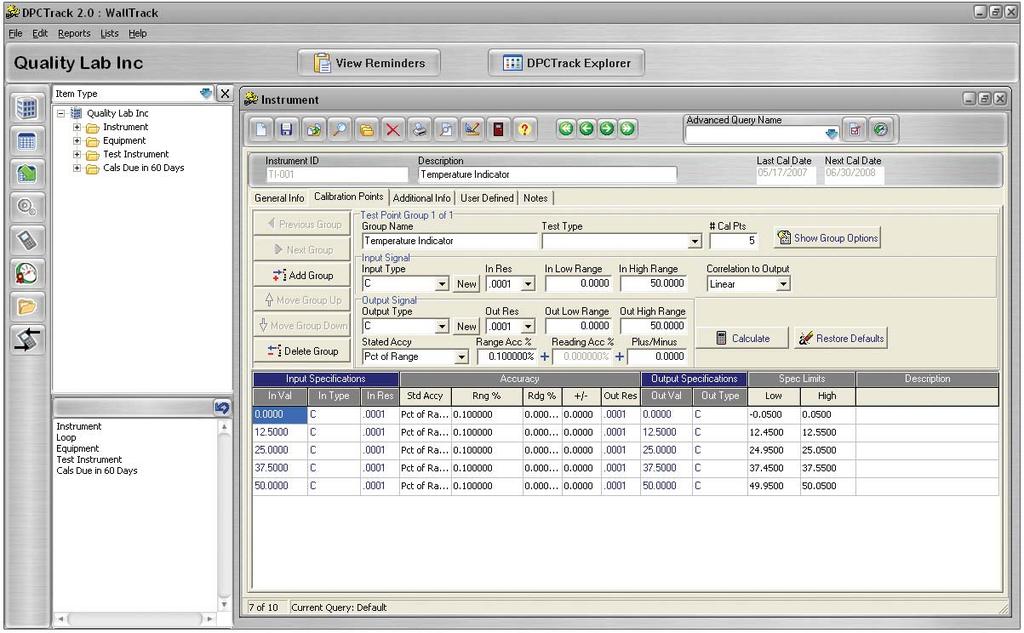Screen dimensions: 1024x633
Task: Click the calibrator transfer arrows sidebar icon
Action: coord(27,340)
